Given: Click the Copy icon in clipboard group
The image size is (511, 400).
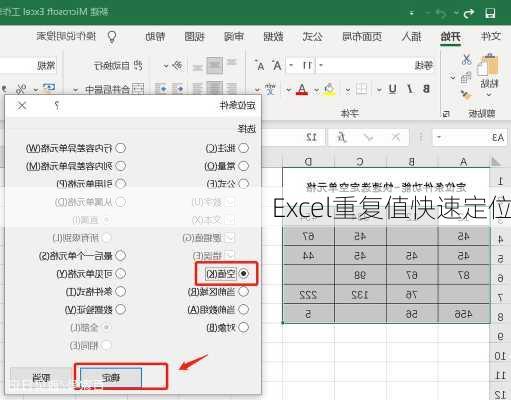Looking at the screenshot, I should tap(466, 78).
